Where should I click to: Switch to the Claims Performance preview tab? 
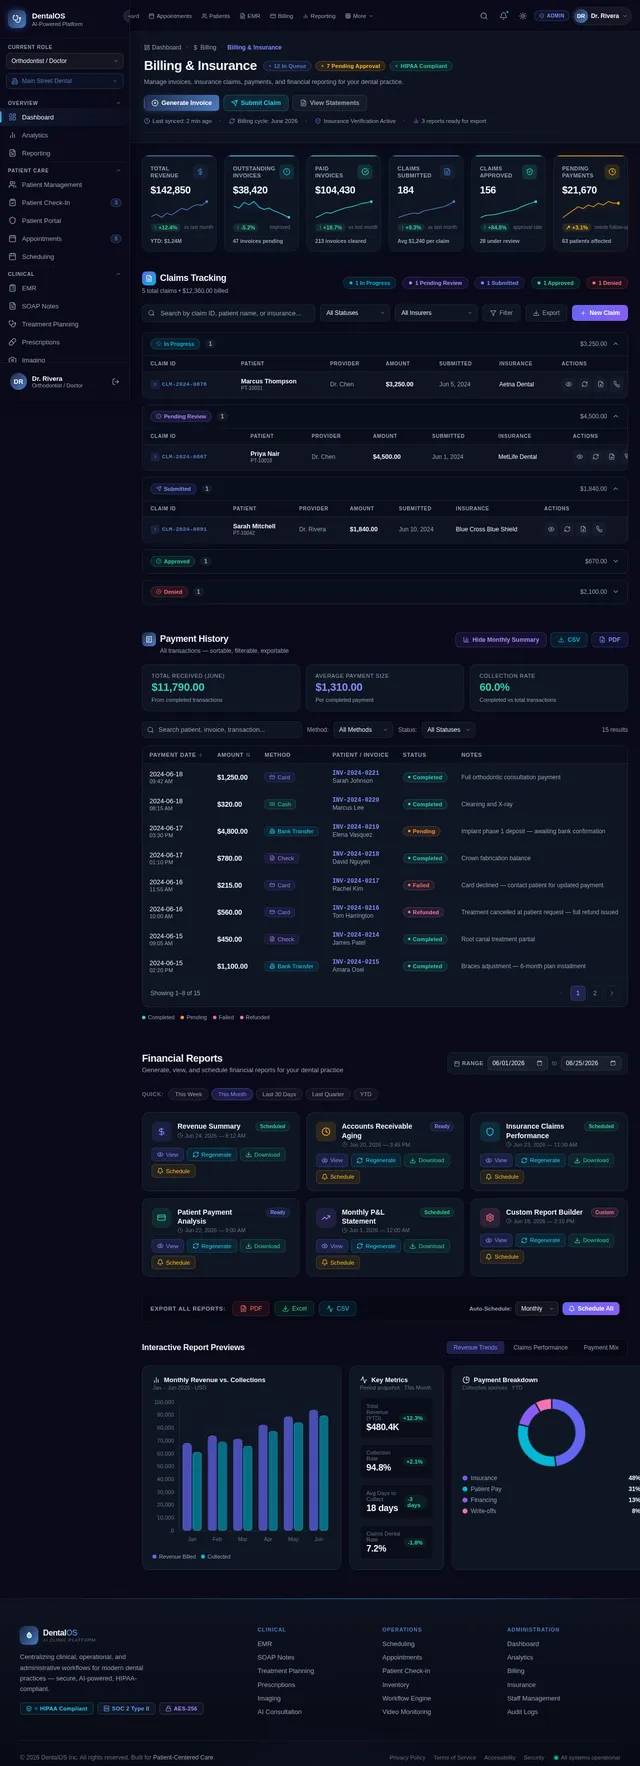click(540, 1347)
